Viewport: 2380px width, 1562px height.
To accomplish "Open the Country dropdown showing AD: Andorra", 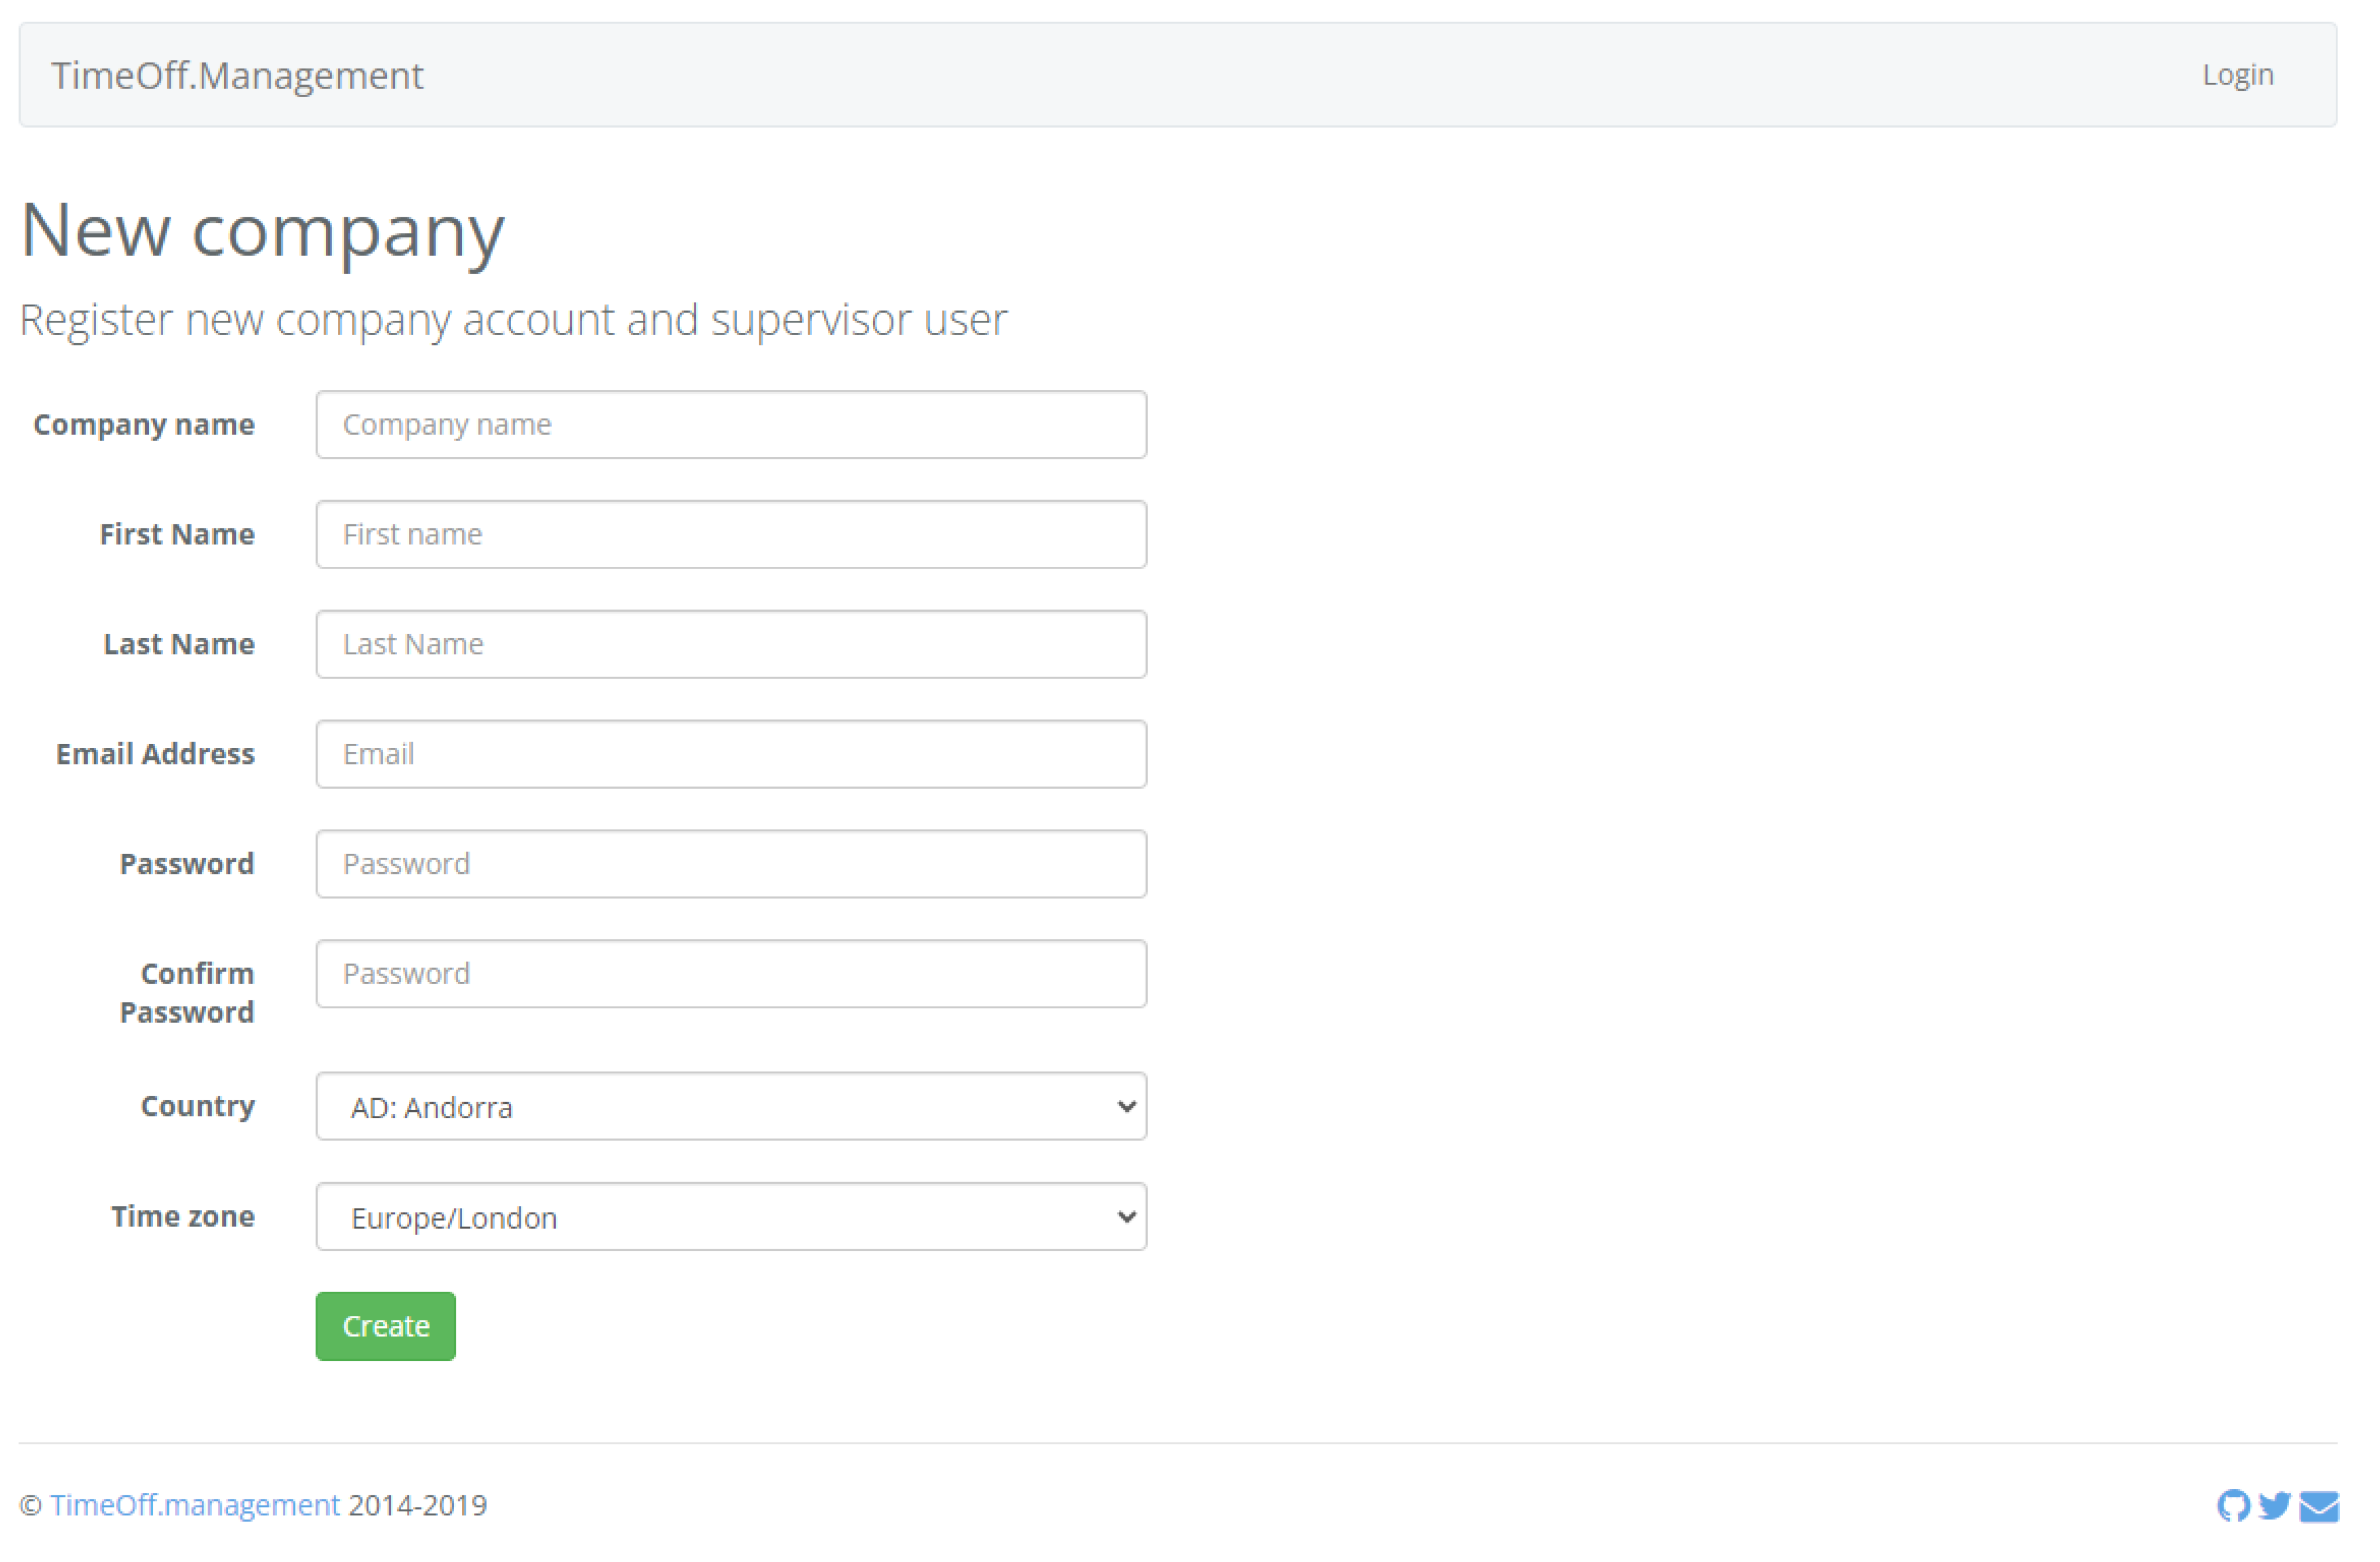I will 730,1106.
